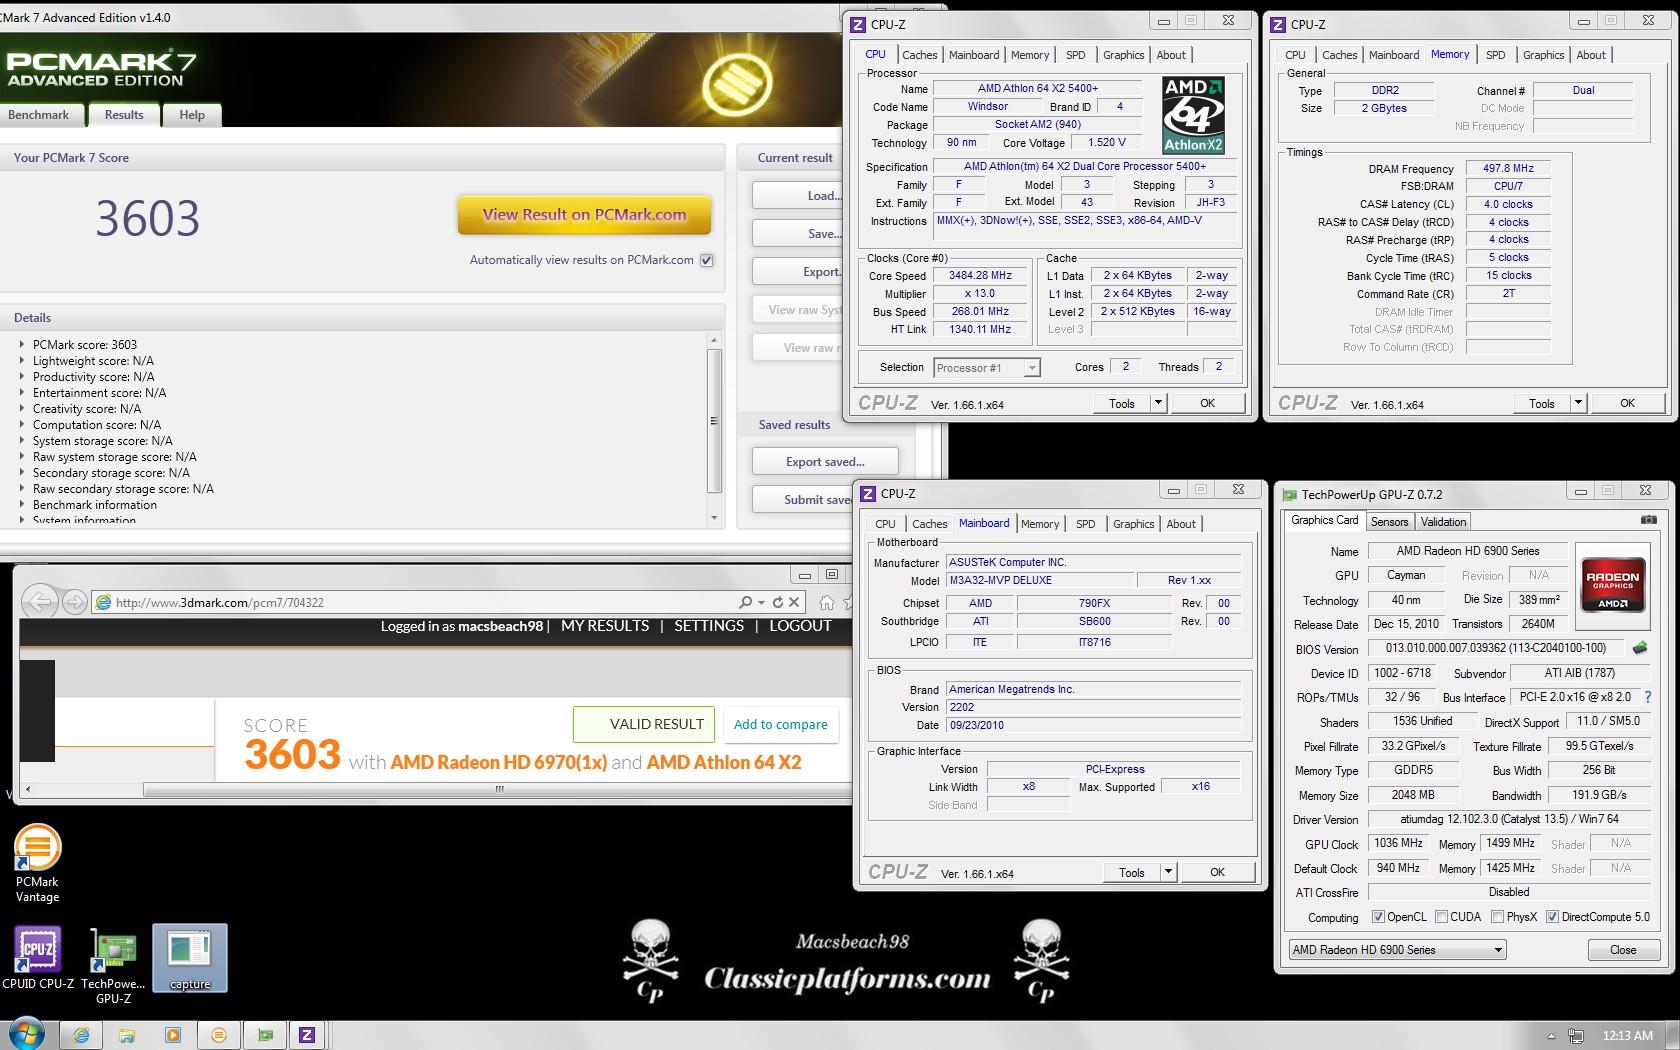Click OK in CPU-Z Mainboard window
1680x1050 pixels.
(x=1217, y=872)
